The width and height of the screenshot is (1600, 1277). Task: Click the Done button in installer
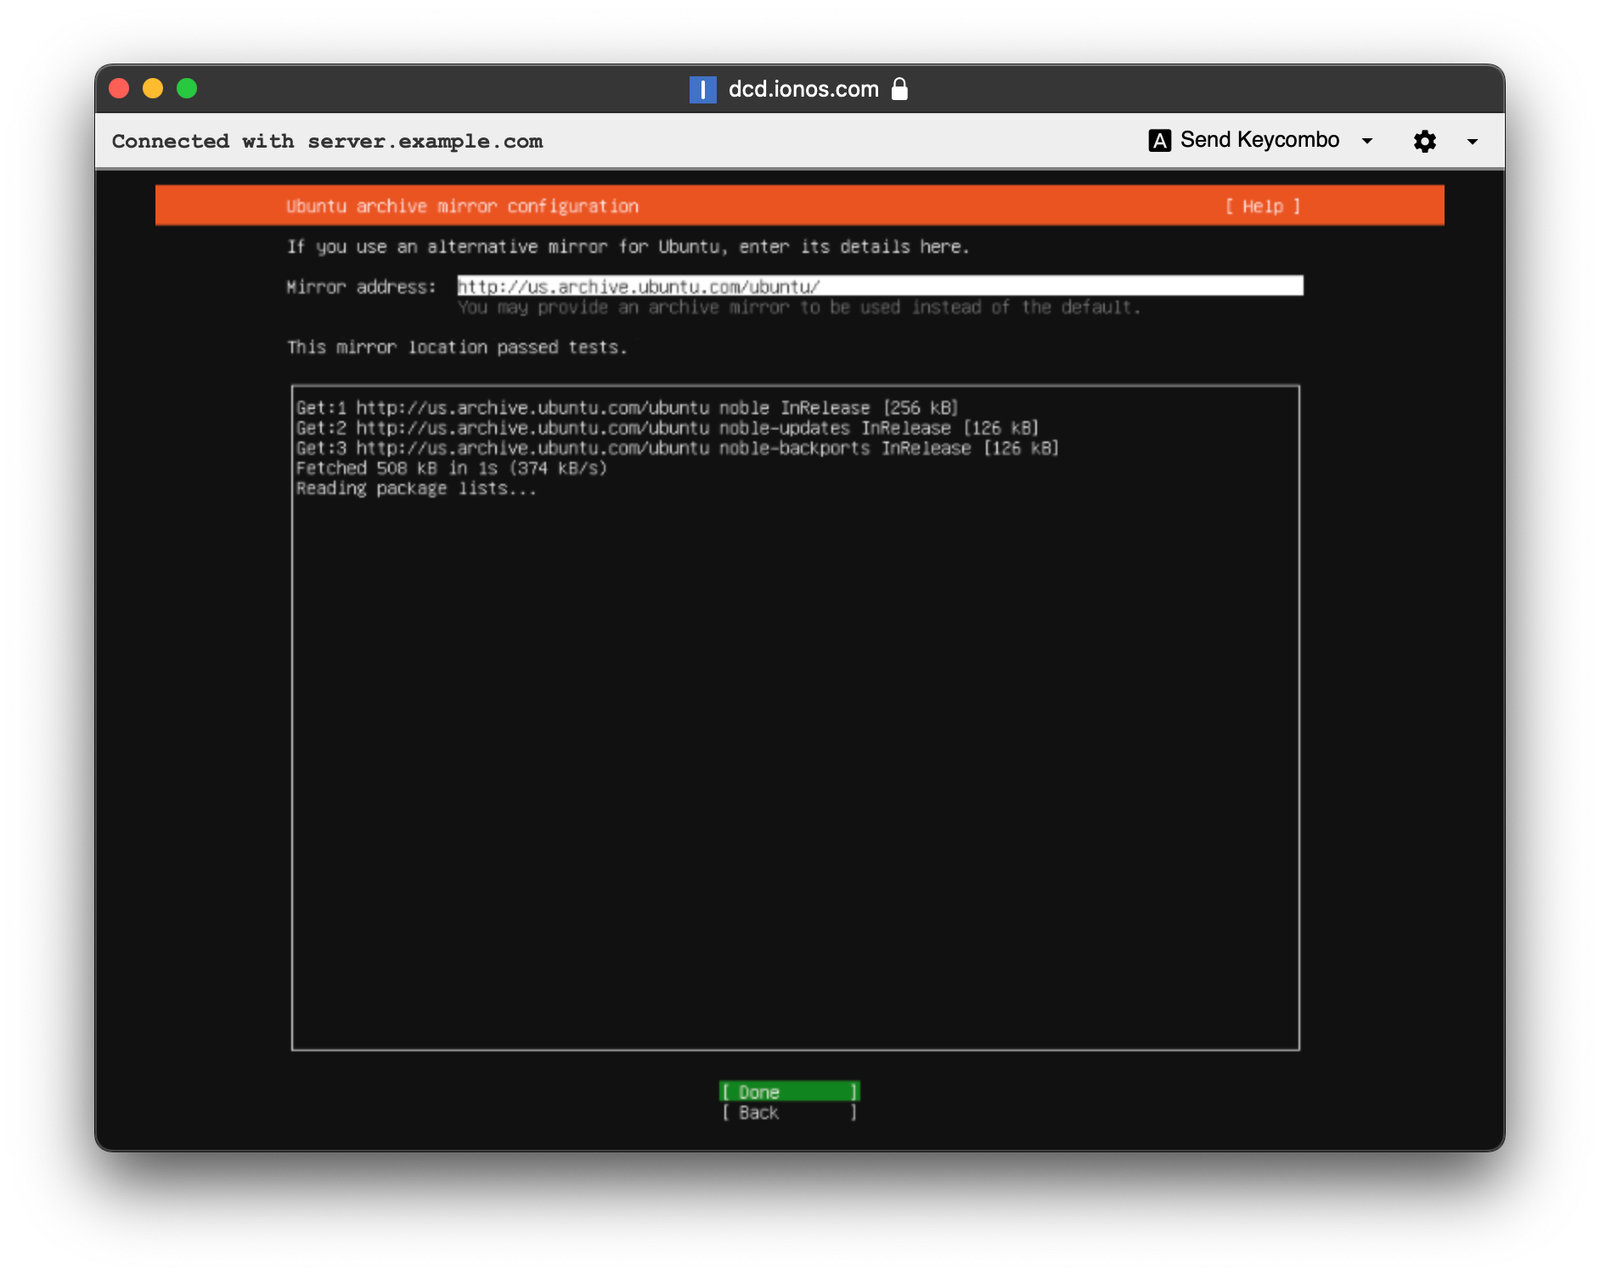coord(789,1091)
